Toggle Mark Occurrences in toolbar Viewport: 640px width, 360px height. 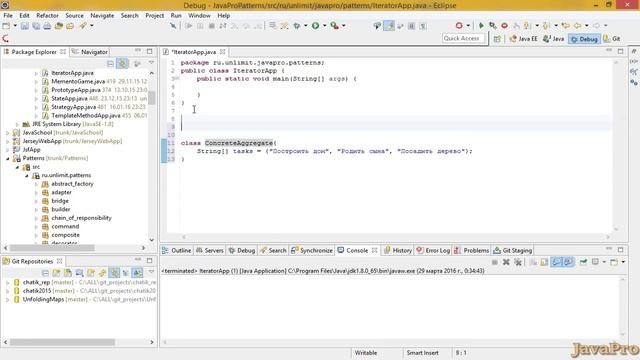[389, 26]
